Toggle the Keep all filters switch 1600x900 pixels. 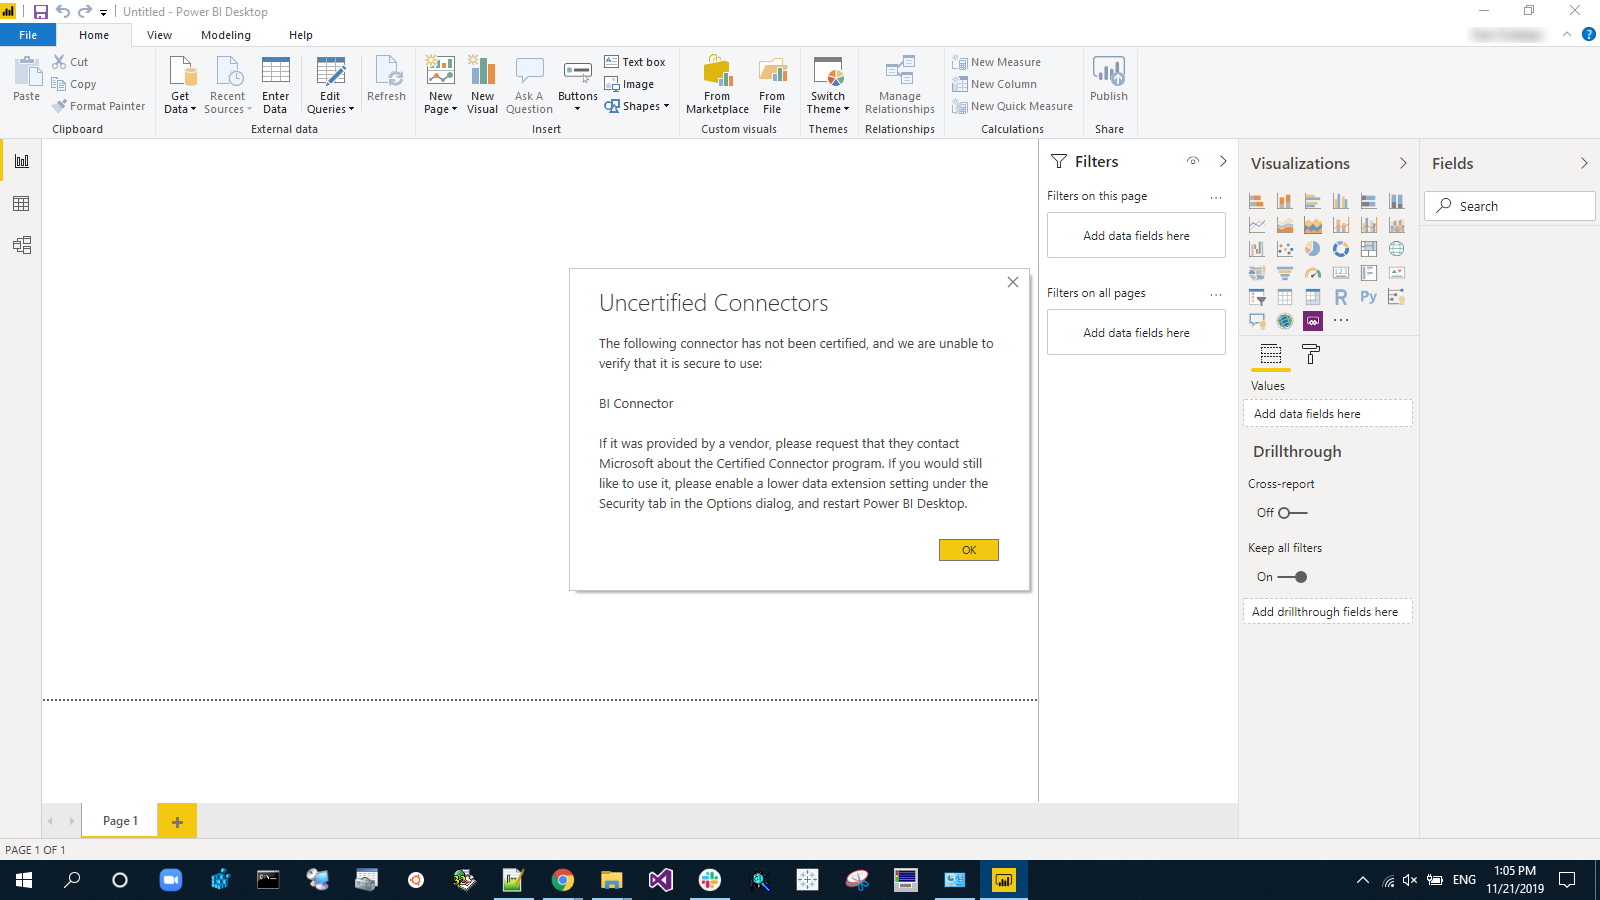[1292, 577]
